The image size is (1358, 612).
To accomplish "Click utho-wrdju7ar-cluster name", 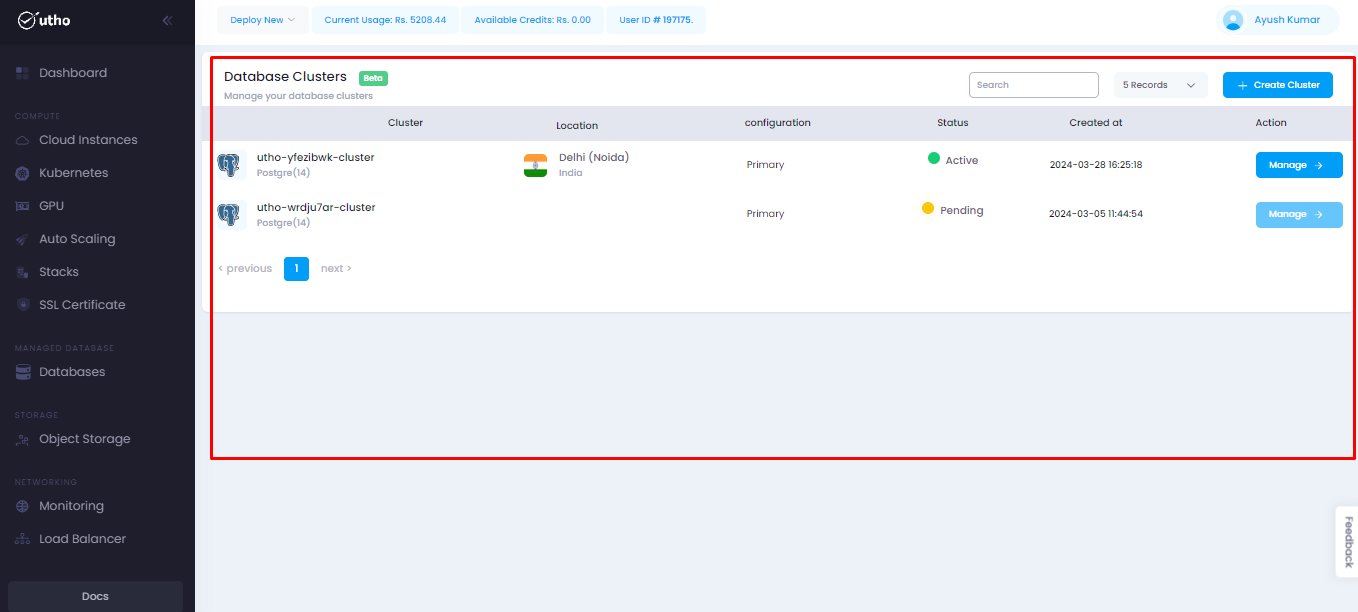I will [x=316, y=207].
